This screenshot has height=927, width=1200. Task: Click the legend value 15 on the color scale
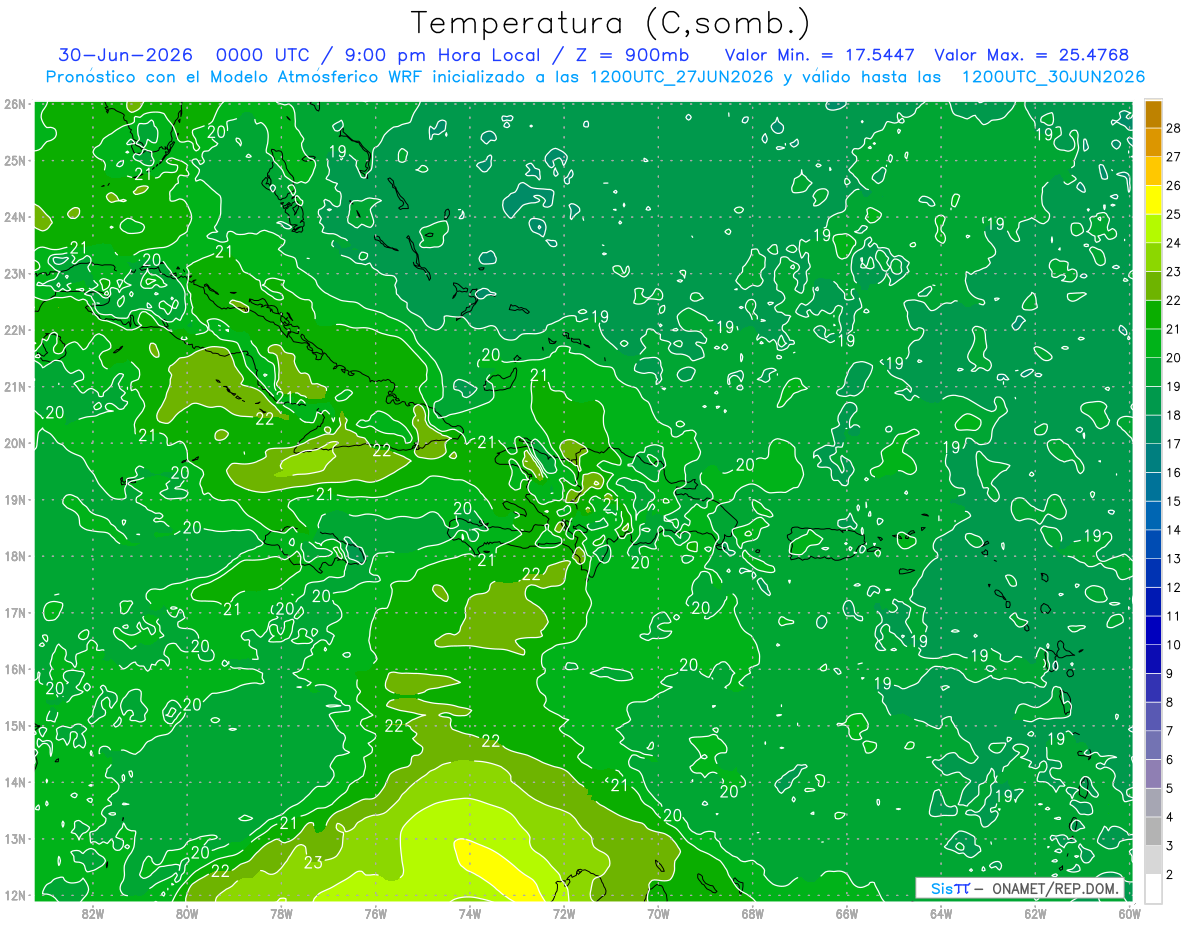coord(1174,501)
